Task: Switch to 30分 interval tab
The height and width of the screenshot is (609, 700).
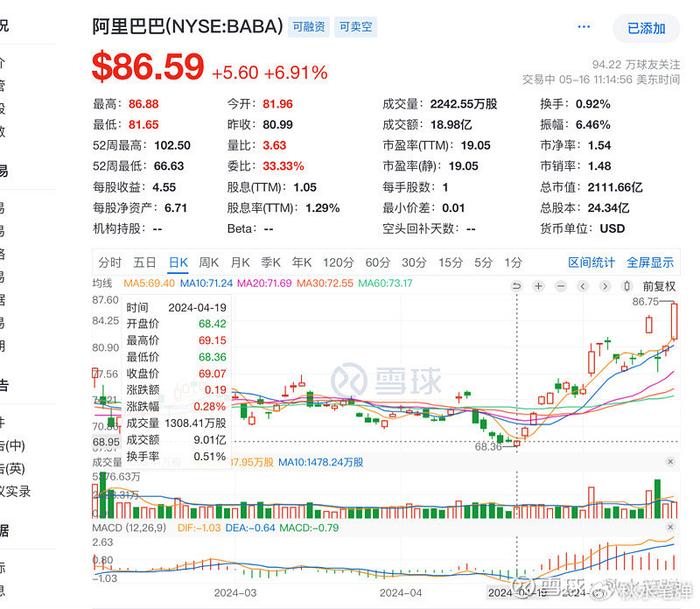Action: click(x=414, y=263)
